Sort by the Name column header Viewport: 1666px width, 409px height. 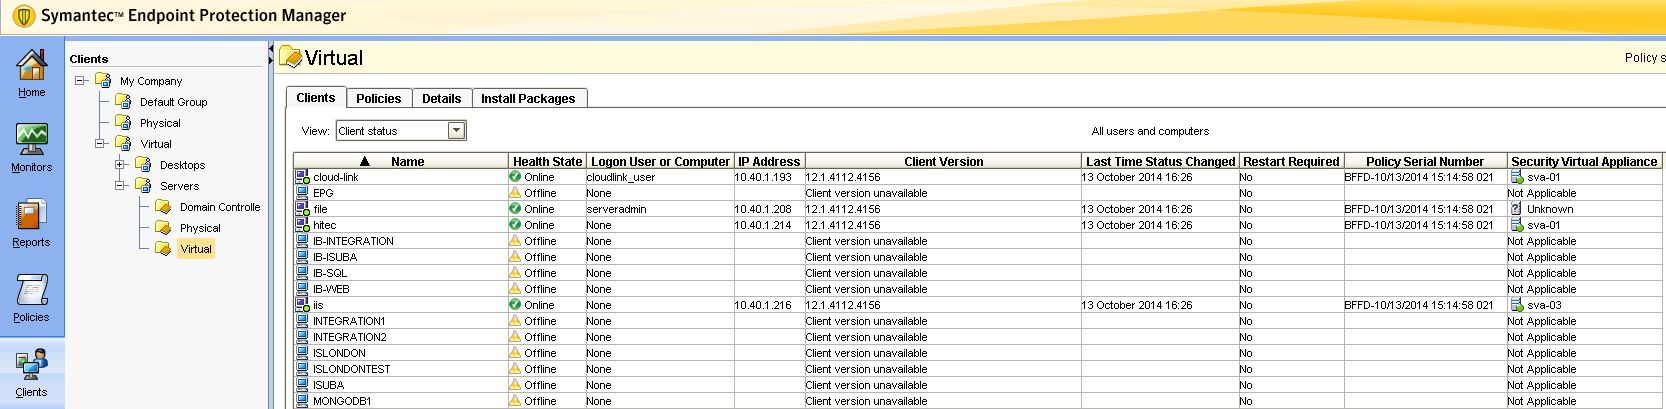coord(401,161)
